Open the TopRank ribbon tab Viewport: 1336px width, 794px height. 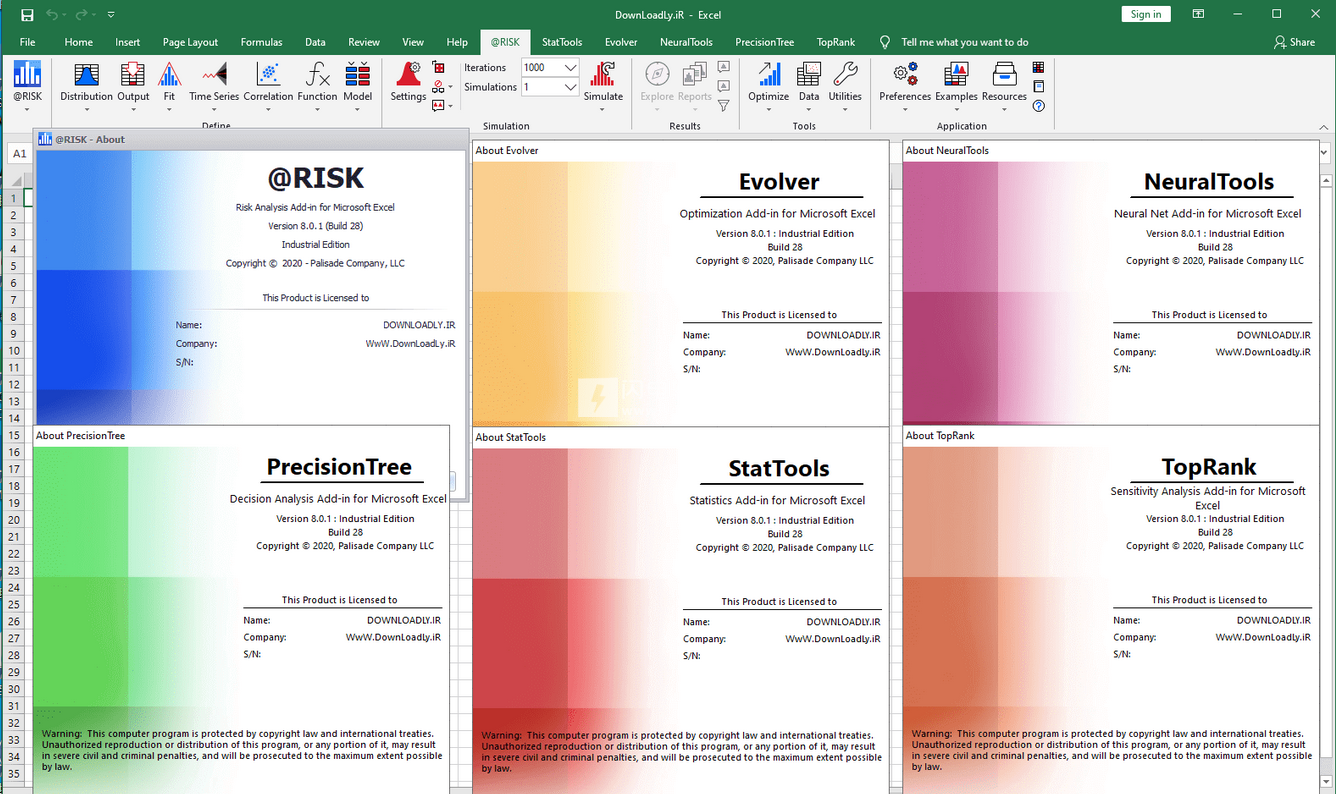pyautogui.click(x=836, y=43)
